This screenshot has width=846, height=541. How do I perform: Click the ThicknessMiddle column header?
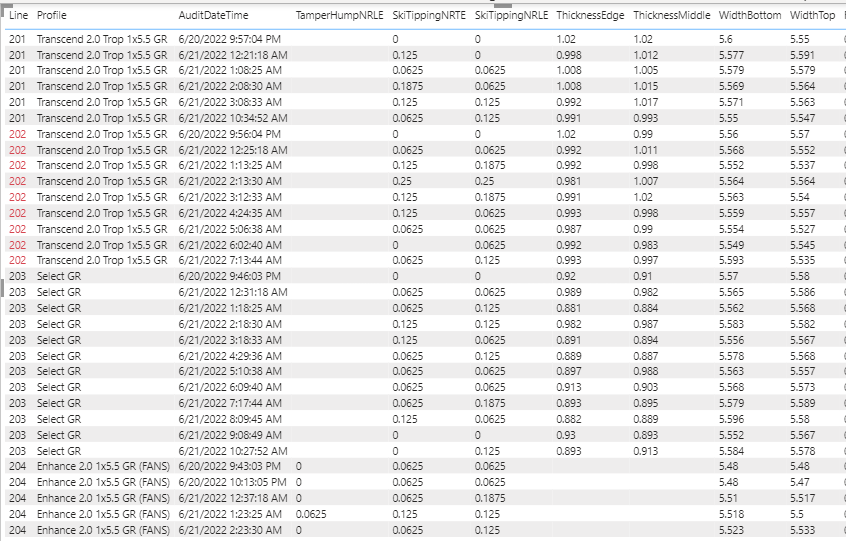pyautogui.click(x=672, y=15)
